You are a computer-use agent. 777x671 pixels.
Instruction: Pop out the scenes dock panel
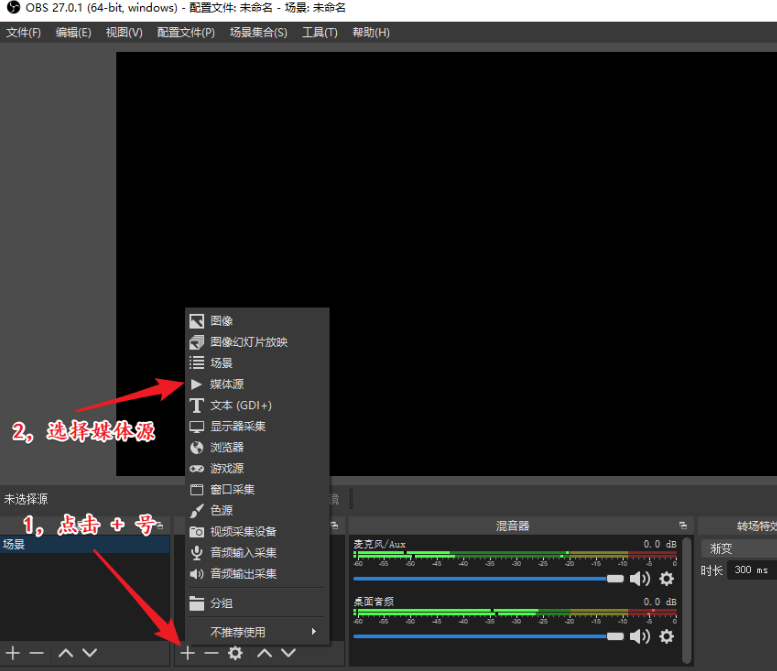[x=160, y=525]
